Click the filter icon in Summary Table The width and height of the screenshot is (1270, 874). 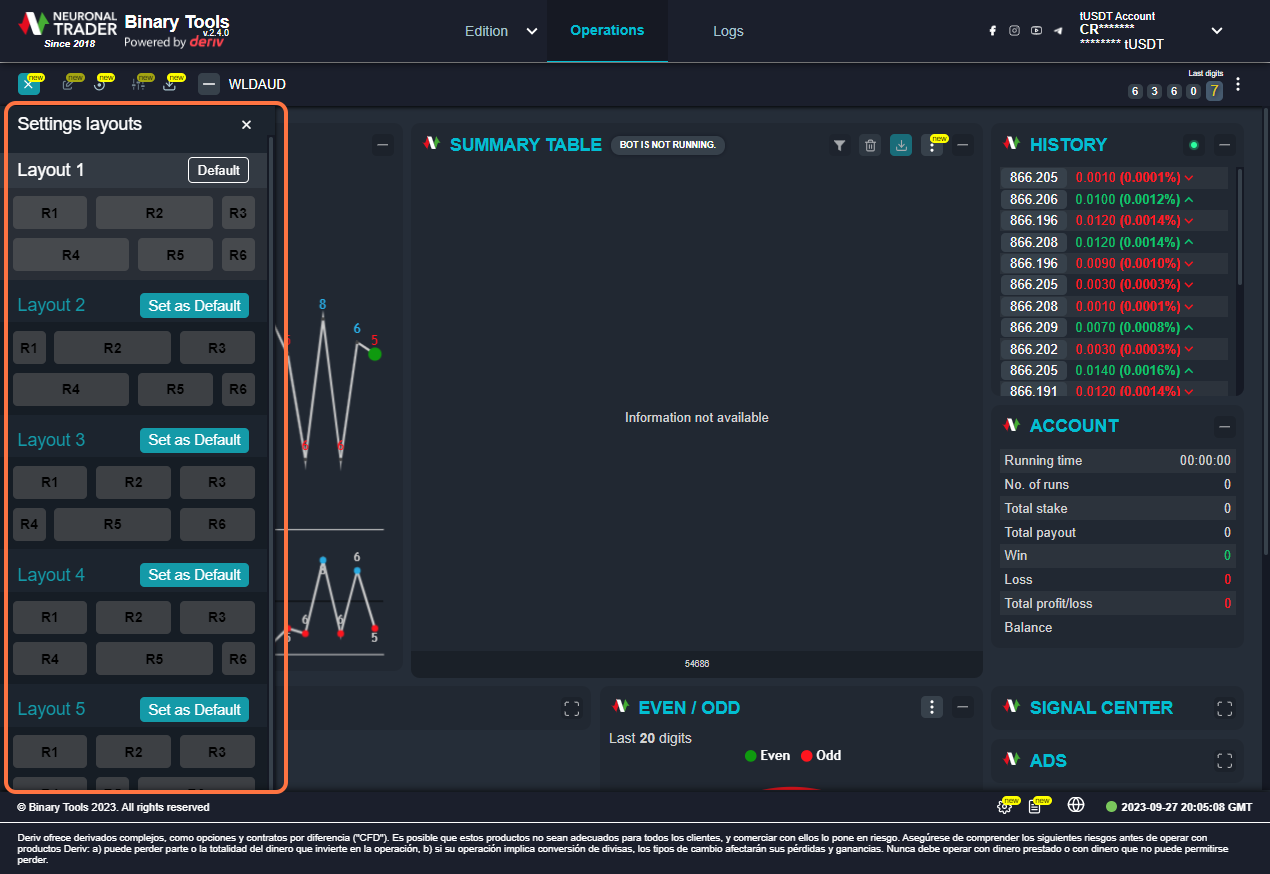tap(839, 146)
